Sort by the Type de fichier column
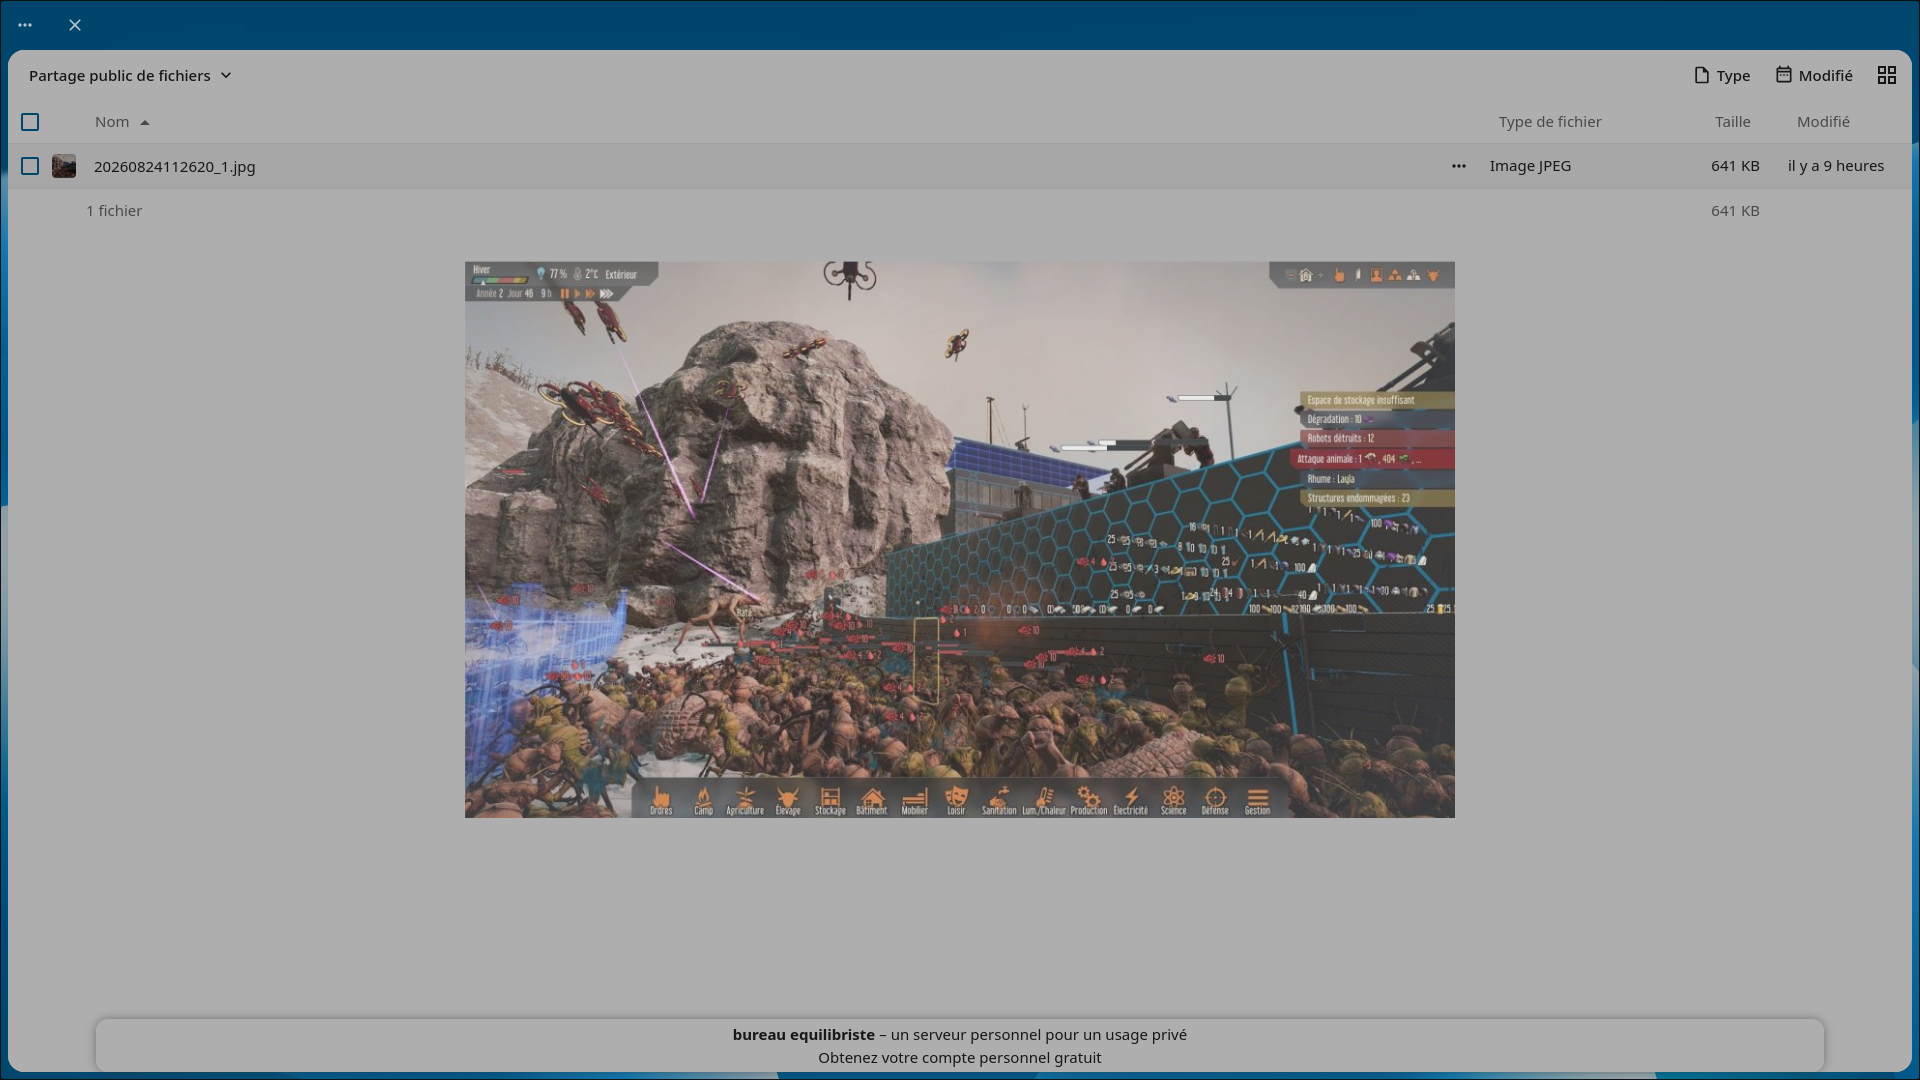The image size is (1920, 1080). click(x=1550, y=122)
